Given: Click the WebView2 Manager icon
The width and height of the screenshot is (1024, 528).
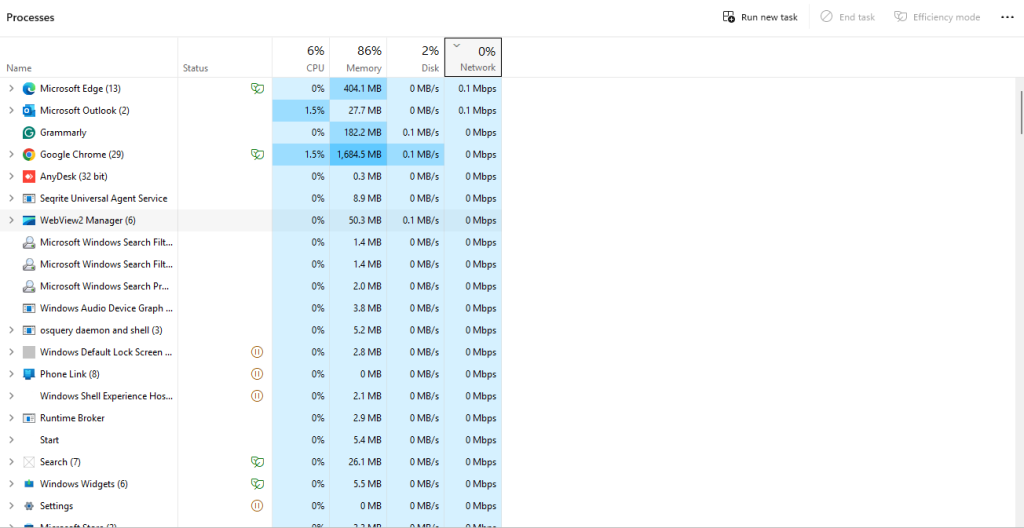Looking at the screenshot, I should [x=29, y=220].
